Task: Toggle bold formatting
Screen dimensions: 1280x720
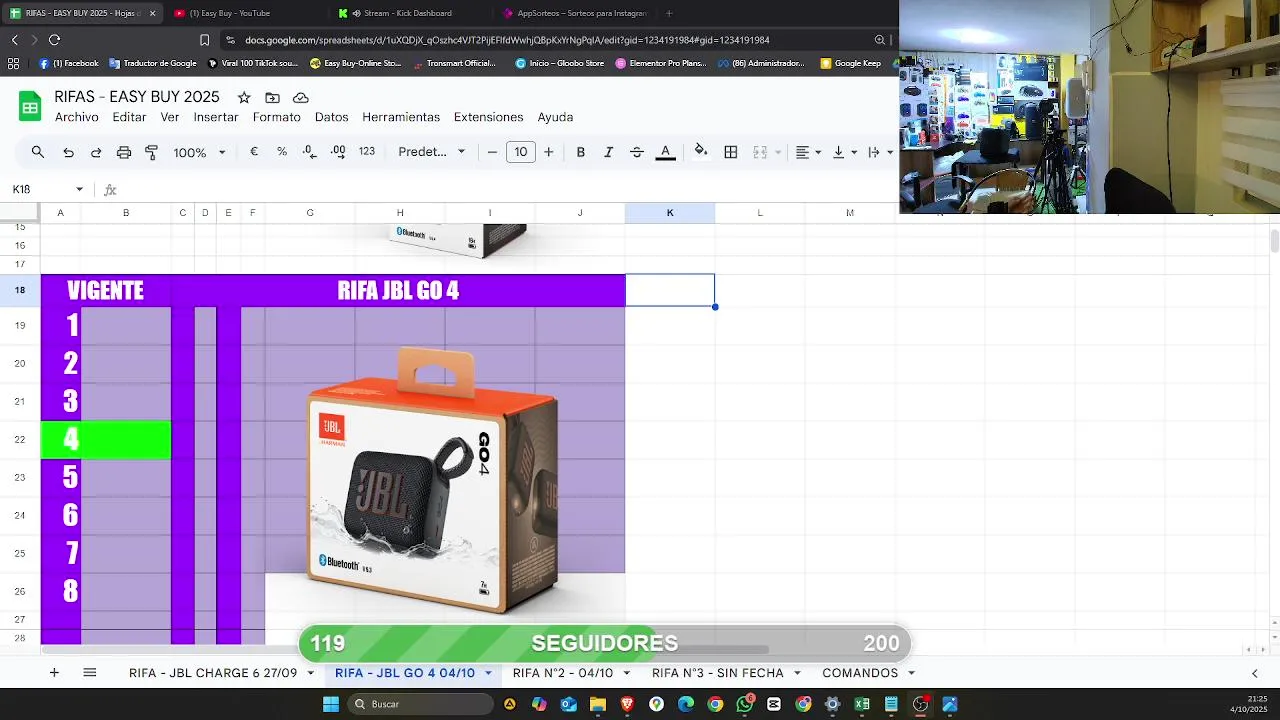Action: (580, 152)
